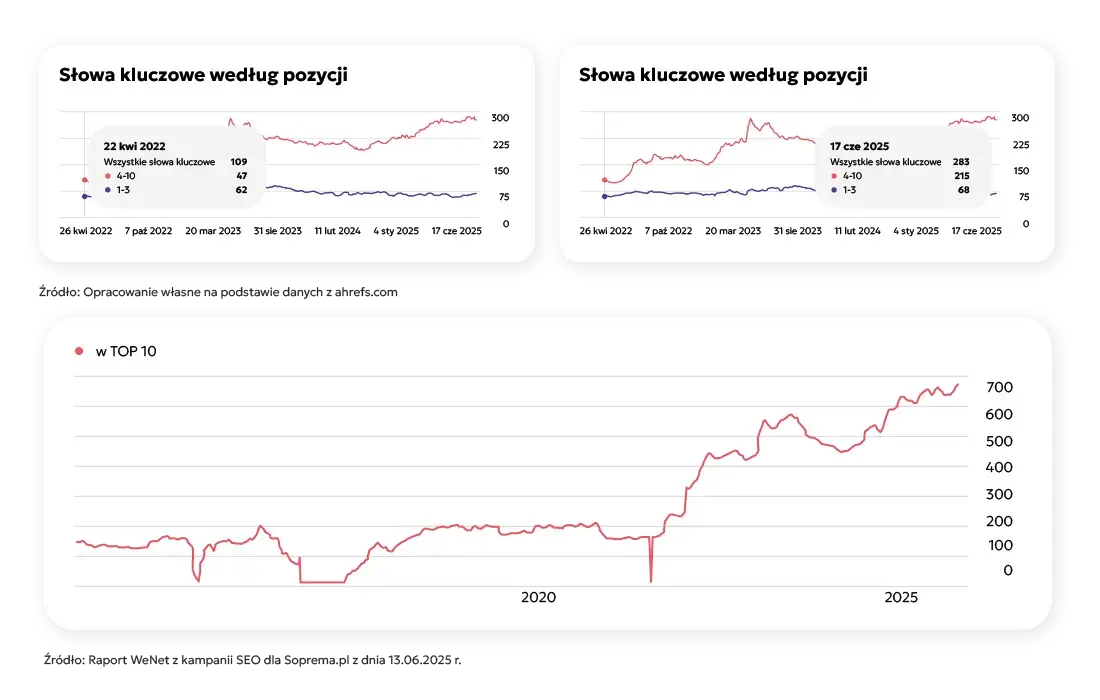Click the blue 1-3 dot in the 17 cze 2025 tooltip
1100x700 pixels.
[833, 189]
